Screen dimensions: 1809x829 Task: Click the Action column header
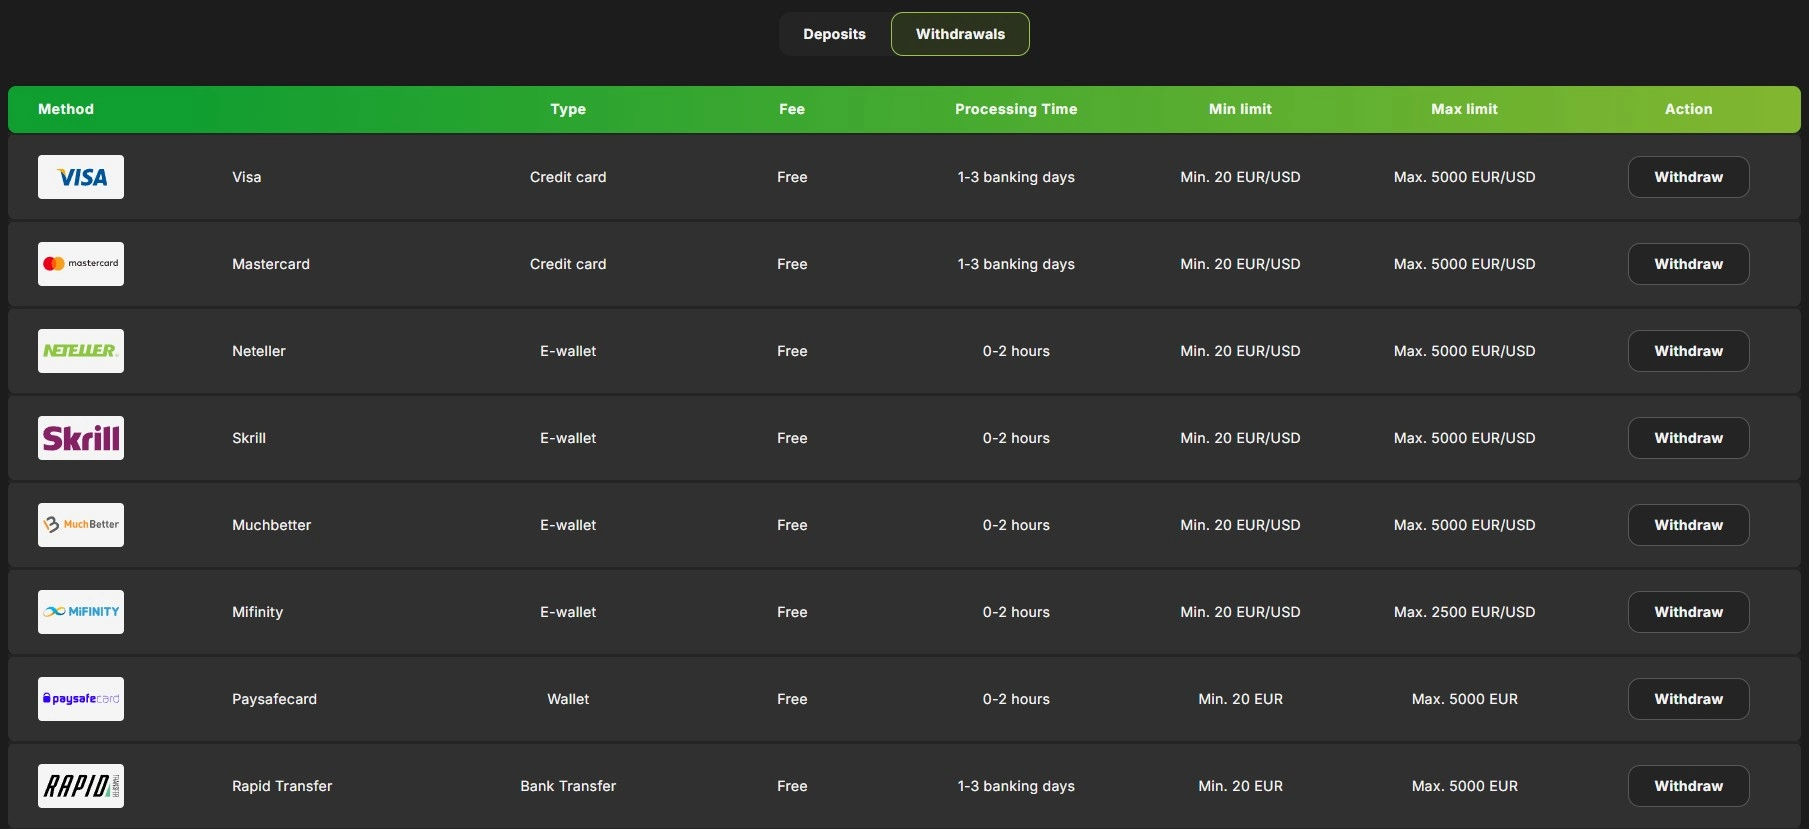pos(1688,109)
